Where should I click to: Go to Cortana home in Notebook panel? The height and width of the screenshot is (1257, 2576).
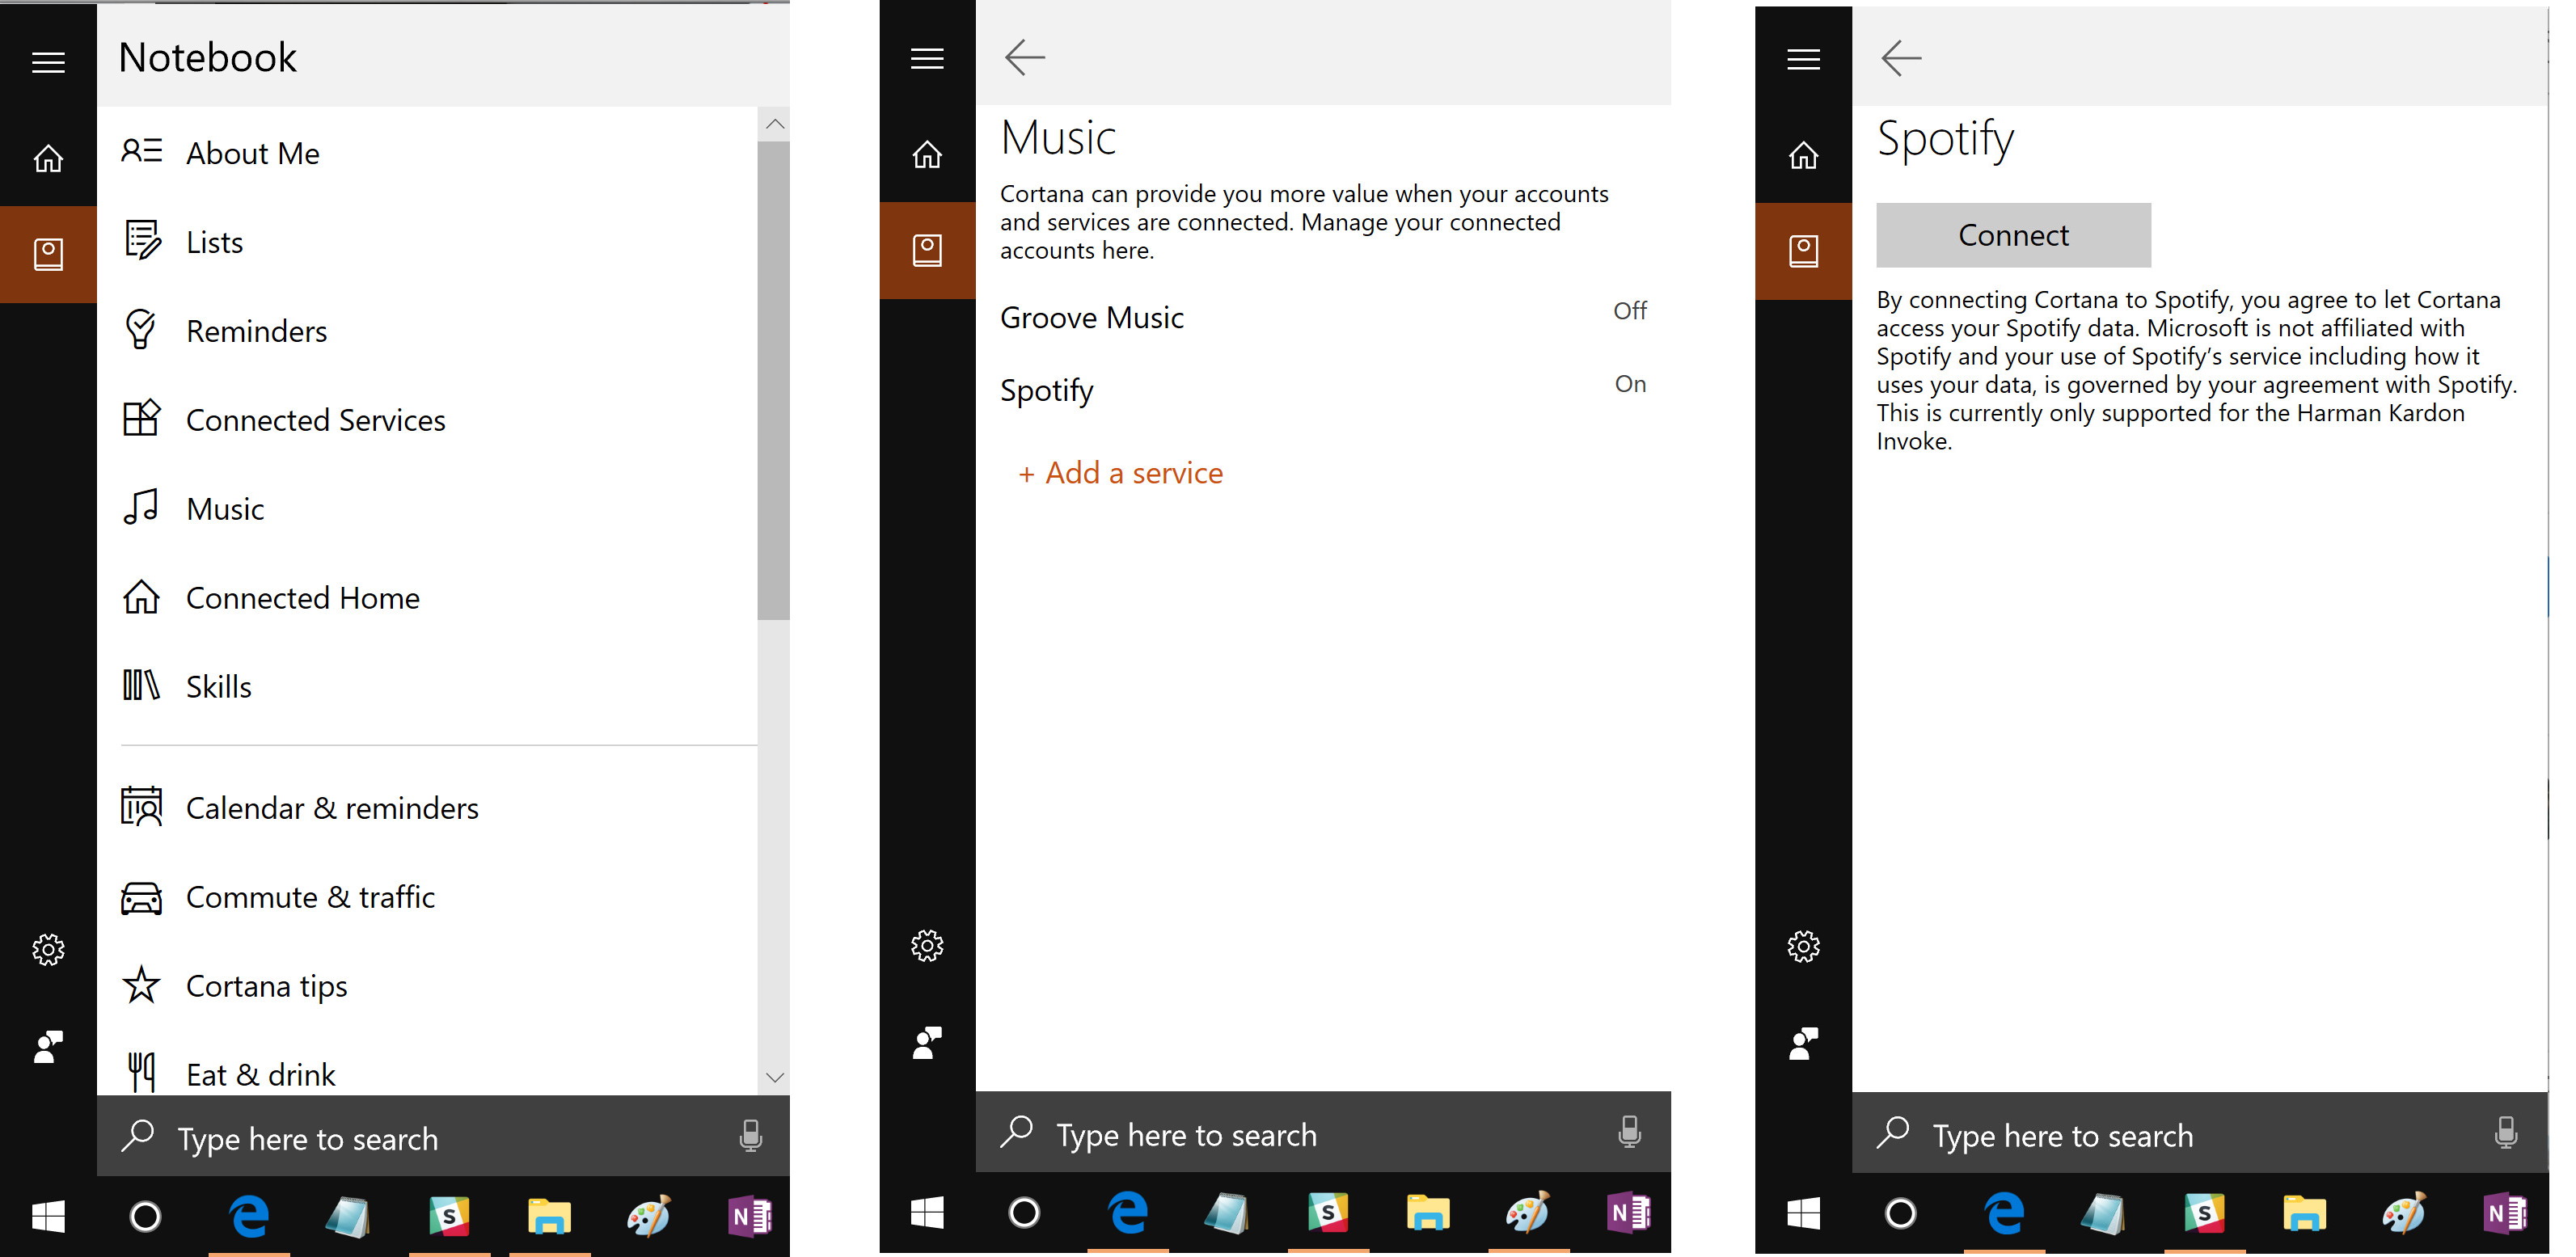(48, 158)
